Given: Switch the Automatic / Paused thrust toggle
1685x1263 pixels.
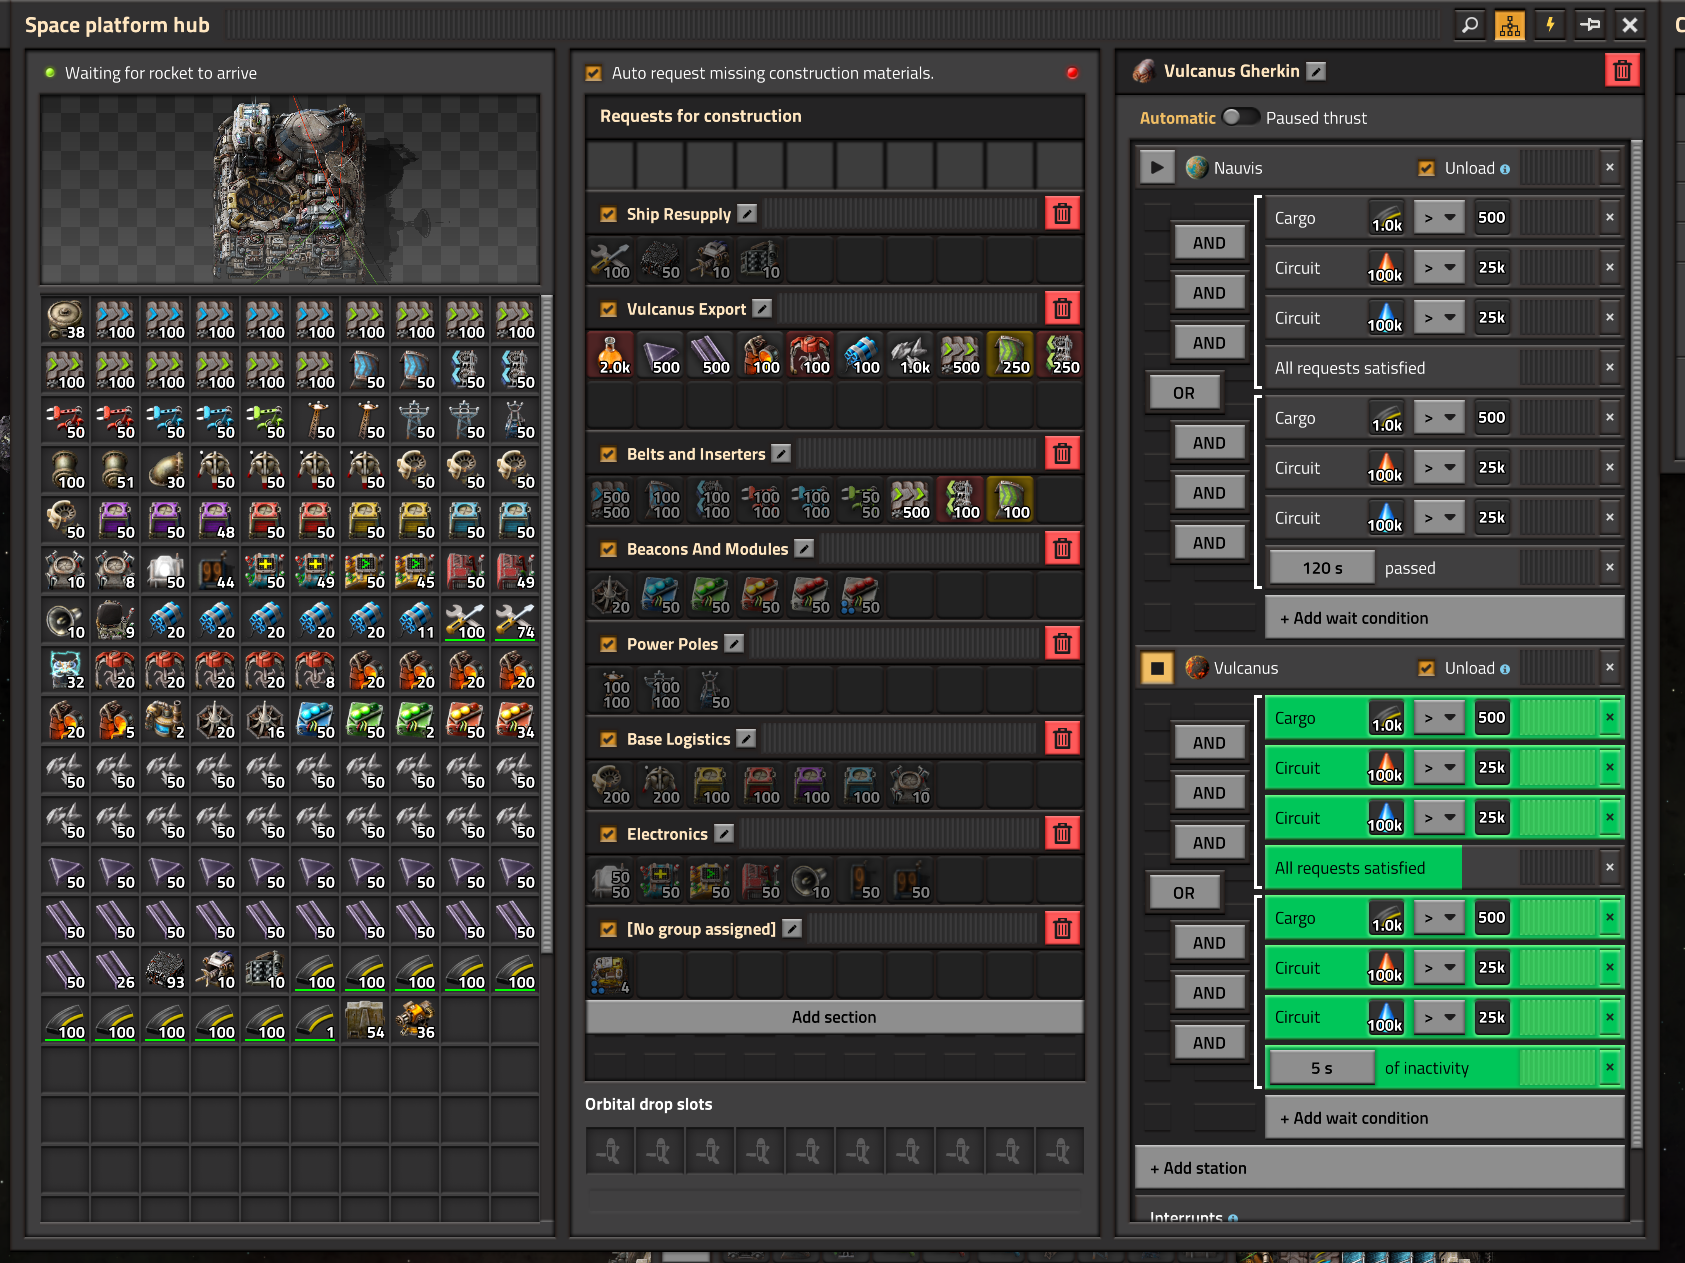Looking at the screenshot, I should point(1240,117).
